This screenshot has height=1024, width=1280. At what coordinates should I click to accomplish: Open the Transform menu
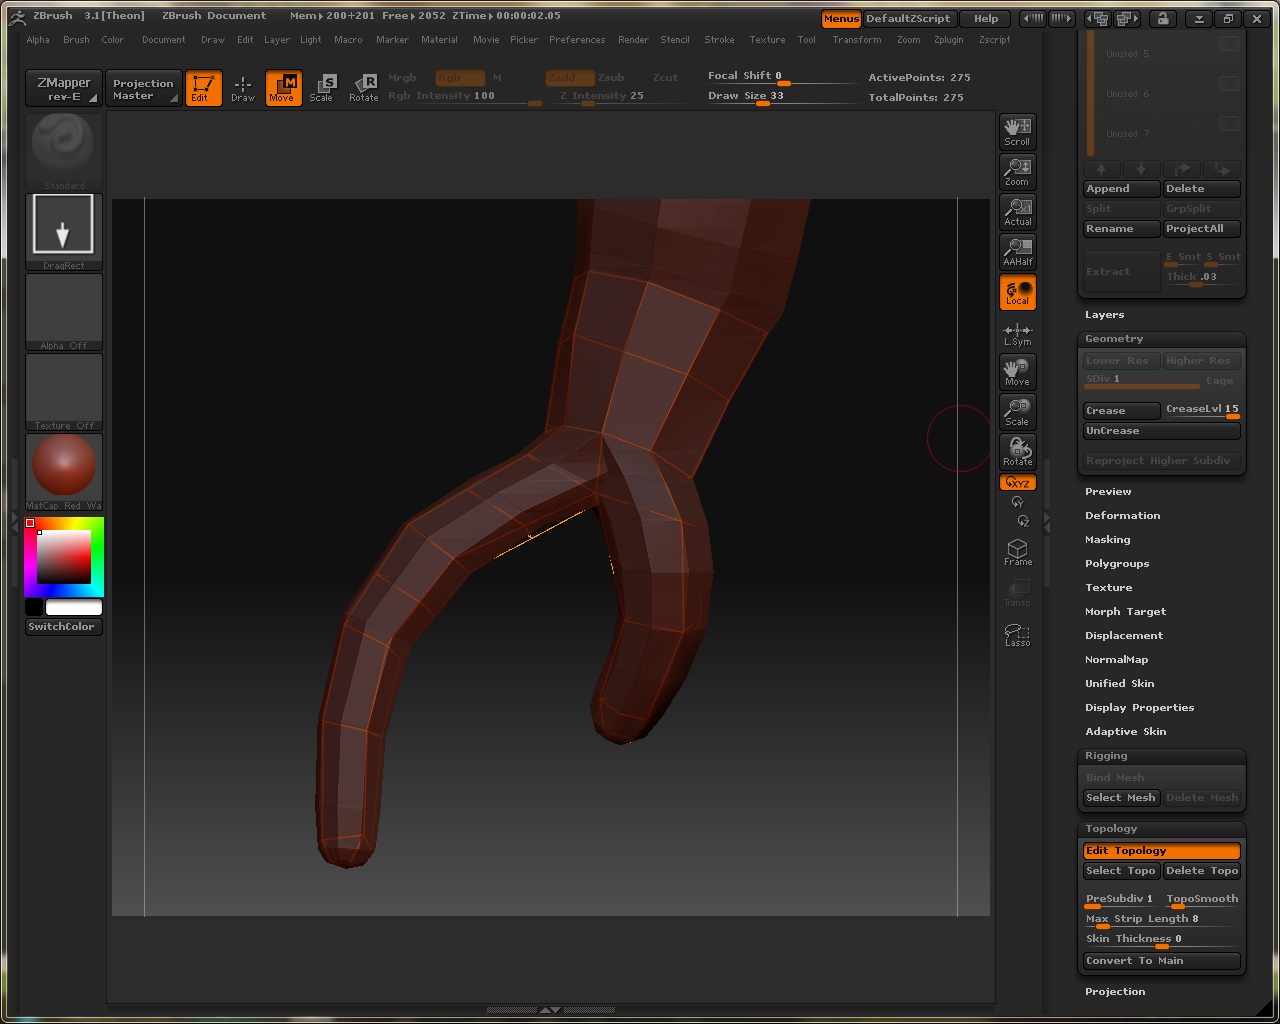(x=857, y=40)
